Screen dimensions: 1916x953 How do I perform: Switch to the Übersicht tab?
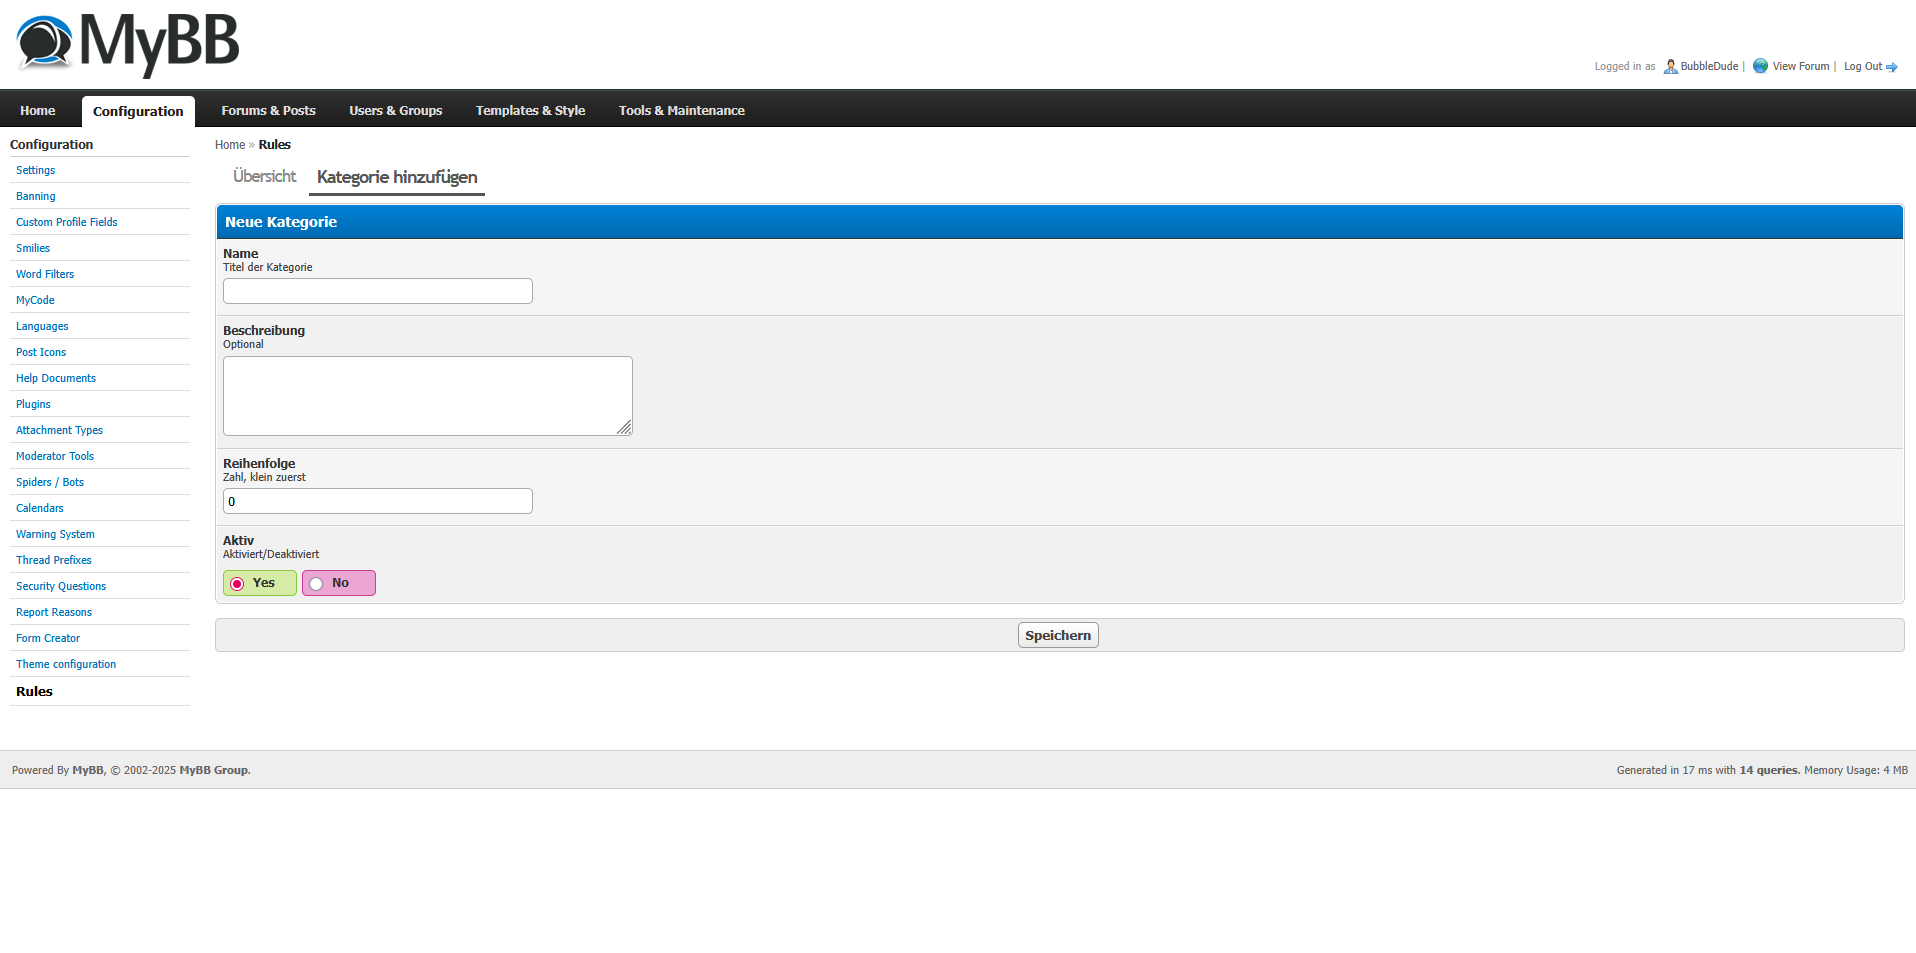tap(264, 177)
